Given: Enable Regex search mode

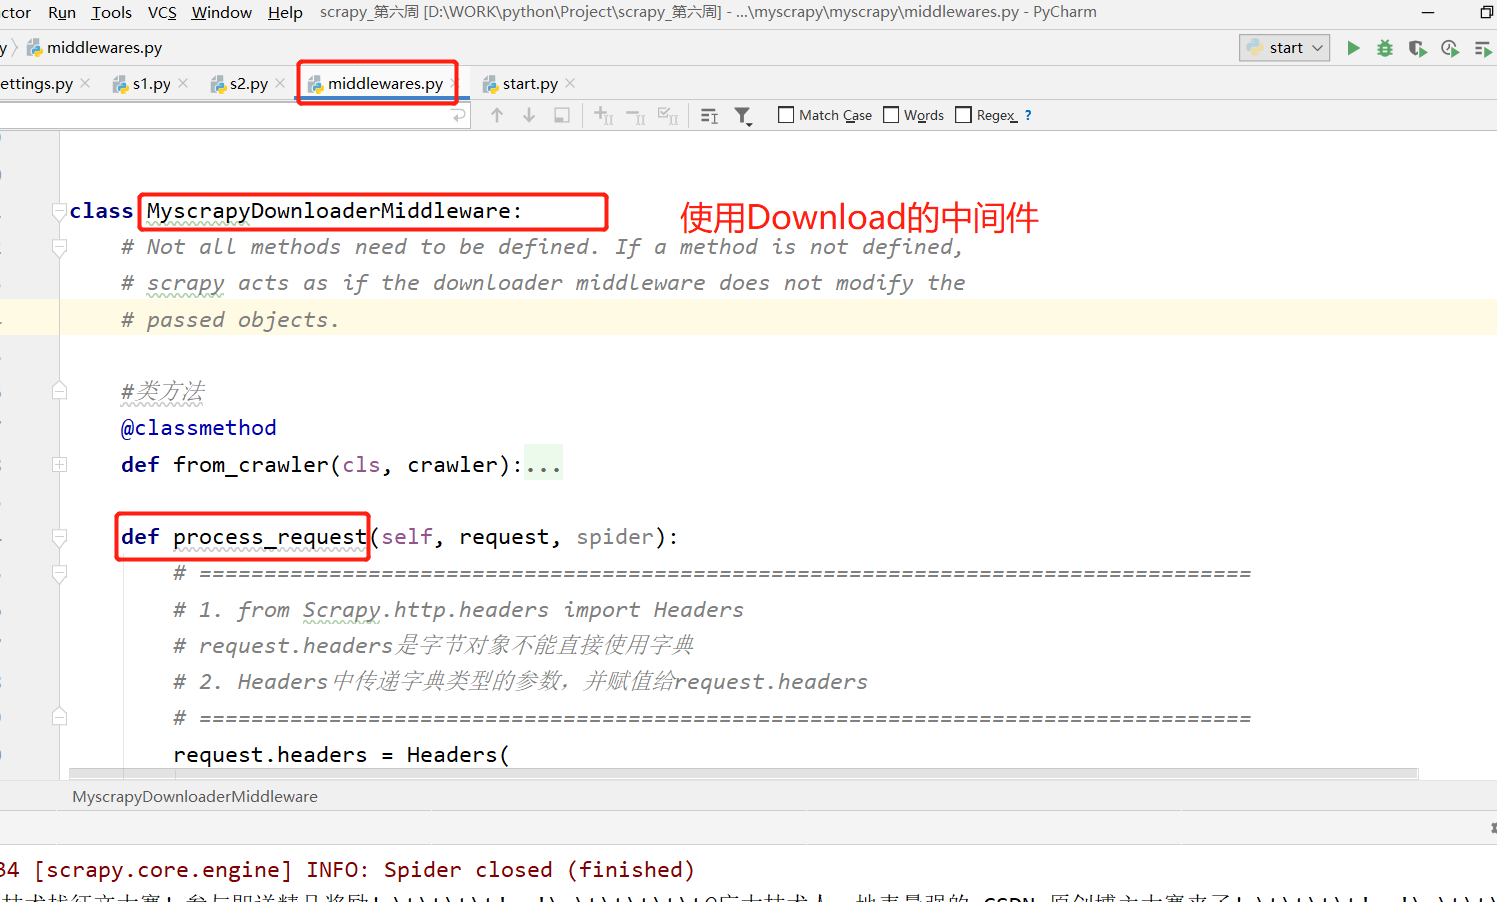Looking at the screenshot, I should click(963, 114).
